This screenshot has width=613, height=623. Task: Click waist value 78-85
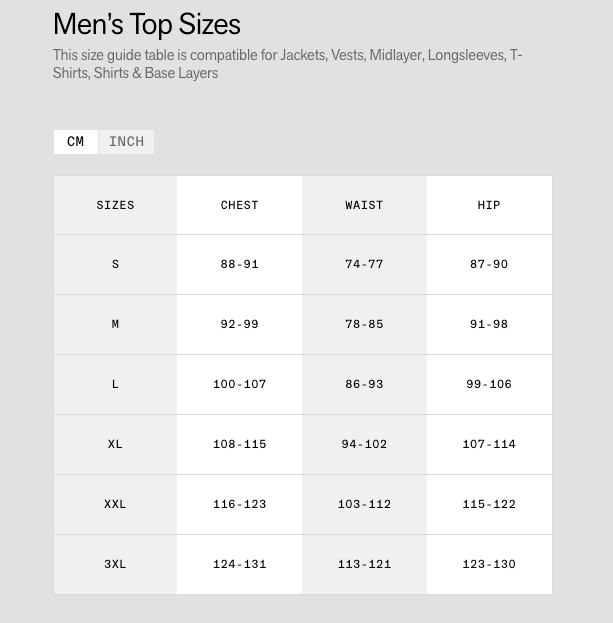(364, 325)
